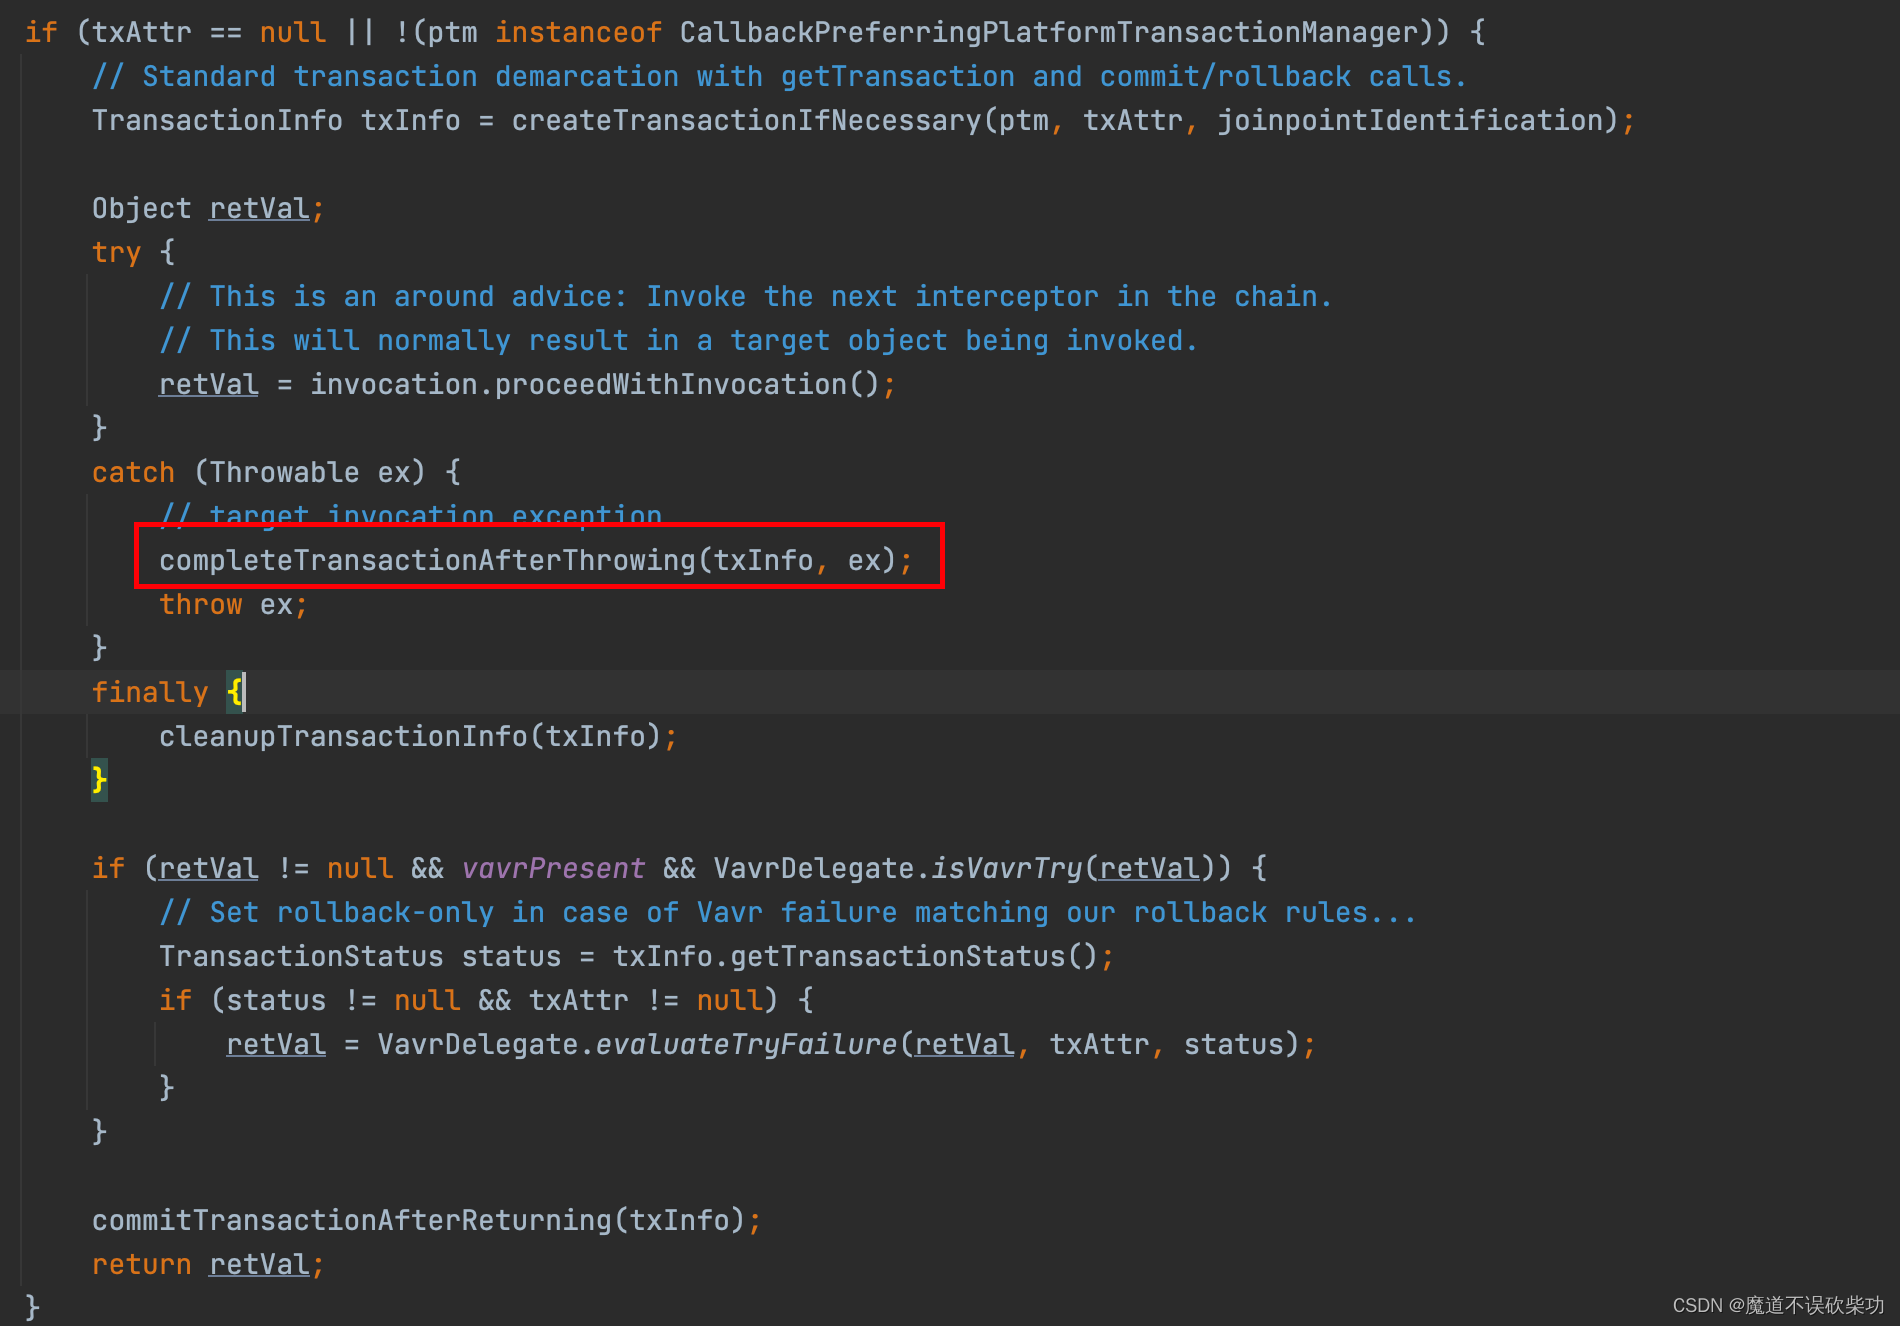
Task: Click 'TransactionStatus status' declaration
Action: tap(360, 957)
